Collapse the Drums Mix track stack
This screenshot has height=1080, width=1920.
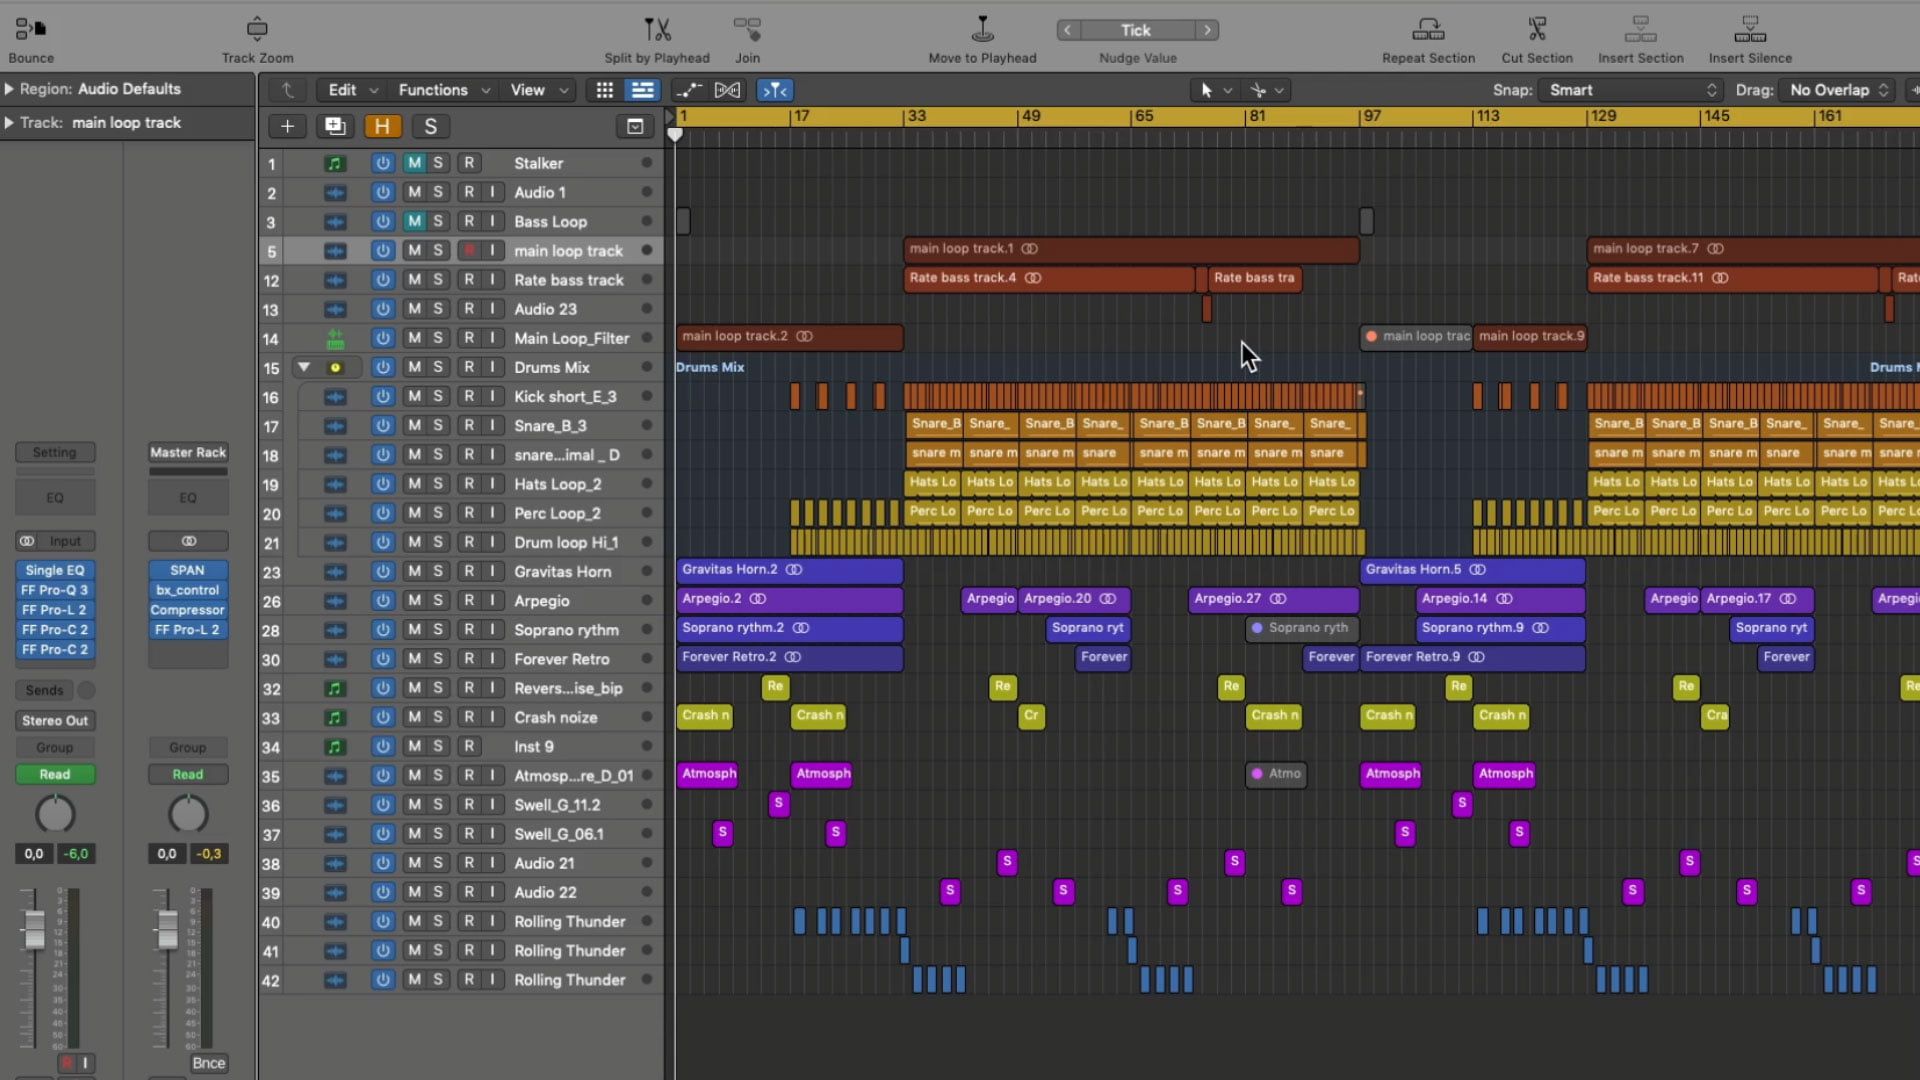point(304,367)
